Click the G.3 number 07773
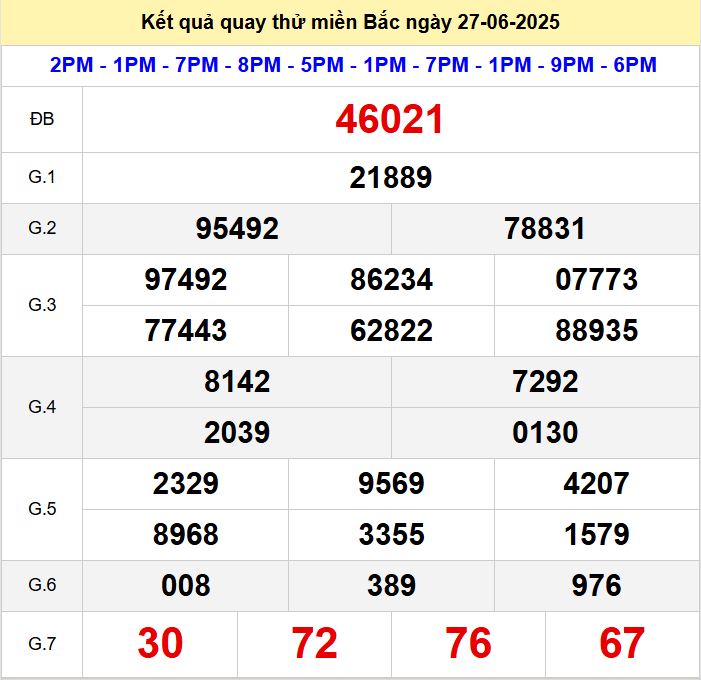Viewport: 701px width, 680px height. (x=596, y=279)
